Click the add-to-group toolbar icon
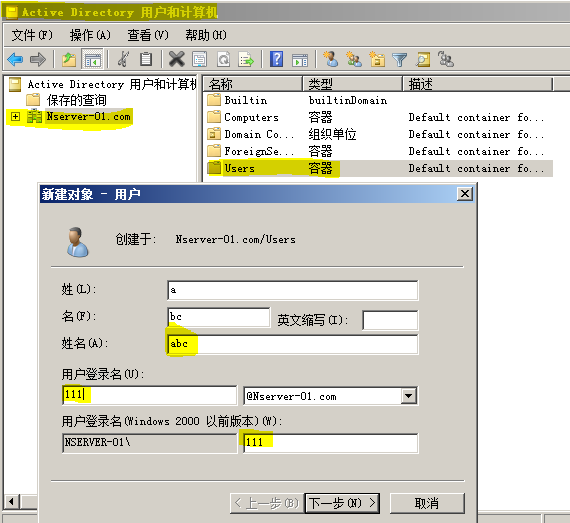Image resolution: width=570 pixels, height=523 pixels. (446, 59)
